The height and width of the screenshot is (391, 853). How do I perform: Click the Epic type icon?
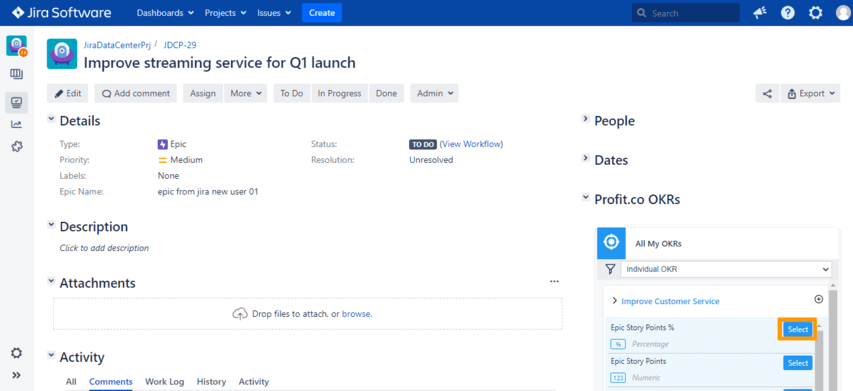pos(162,145)
